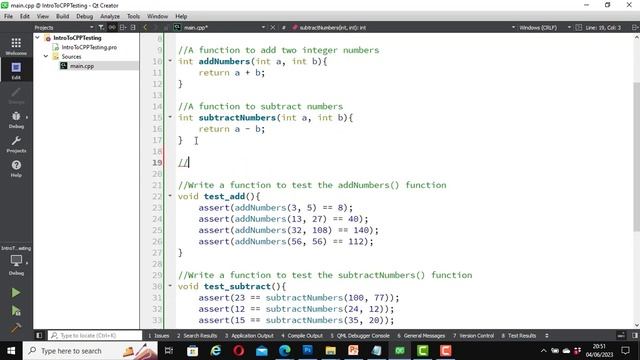Viewport: 640px width, 360px height.
Task: Fold the test_subtract function
Action: click(170, 286)
